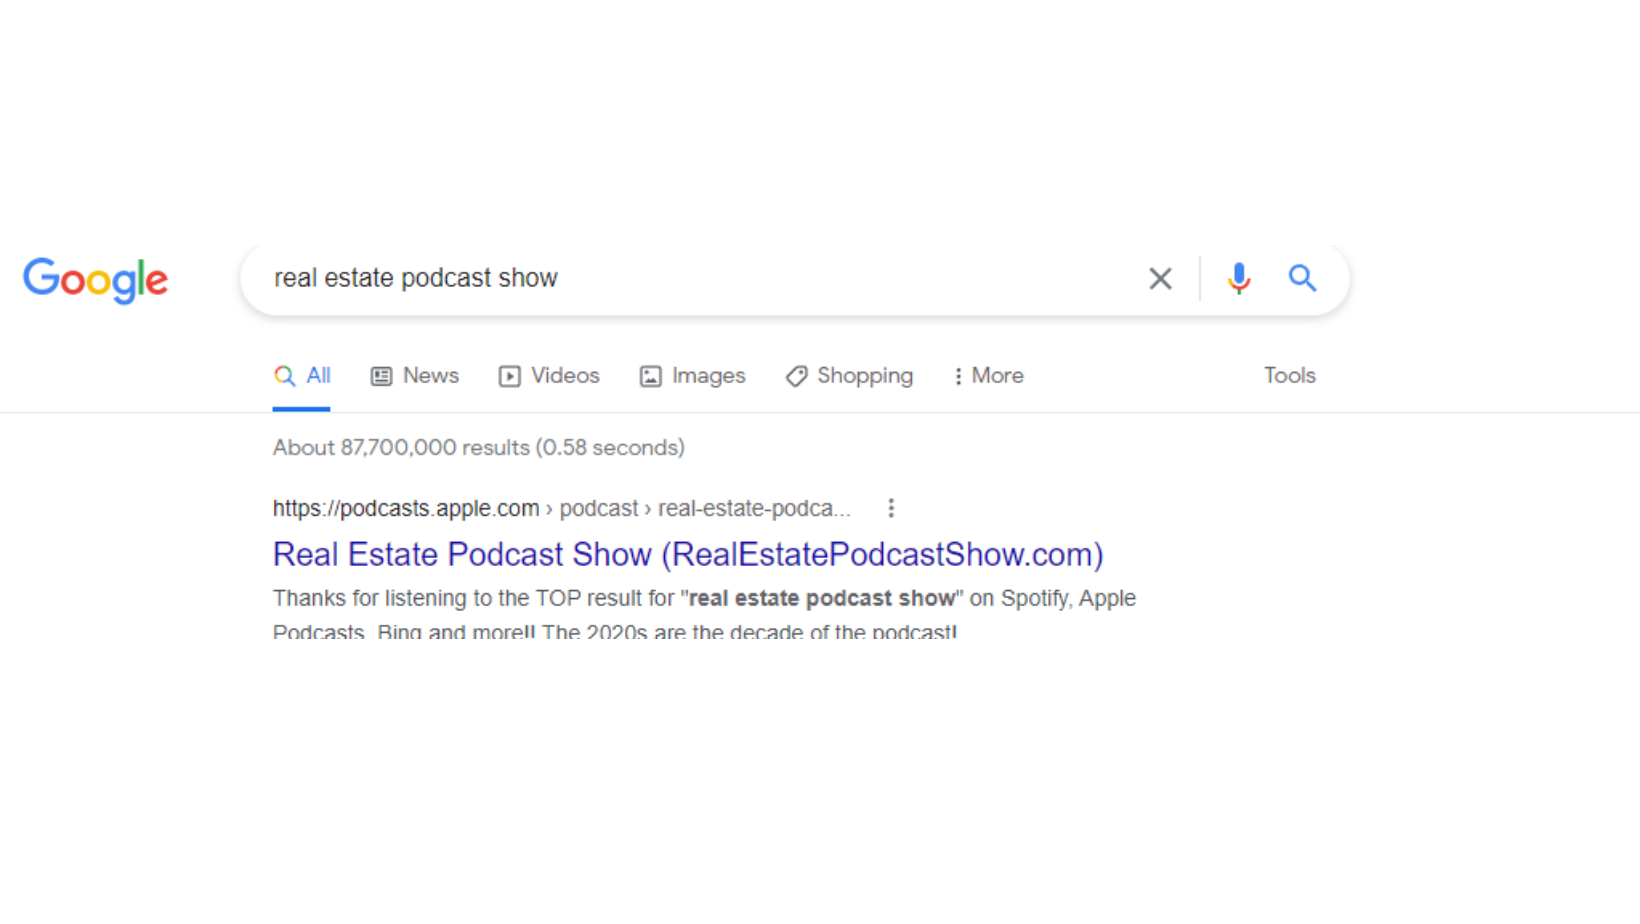This screenshot has height=924, width=1640.
Task: Open the three-dot options next to the Apple Podcasts result
Action: tap(890, 508)
